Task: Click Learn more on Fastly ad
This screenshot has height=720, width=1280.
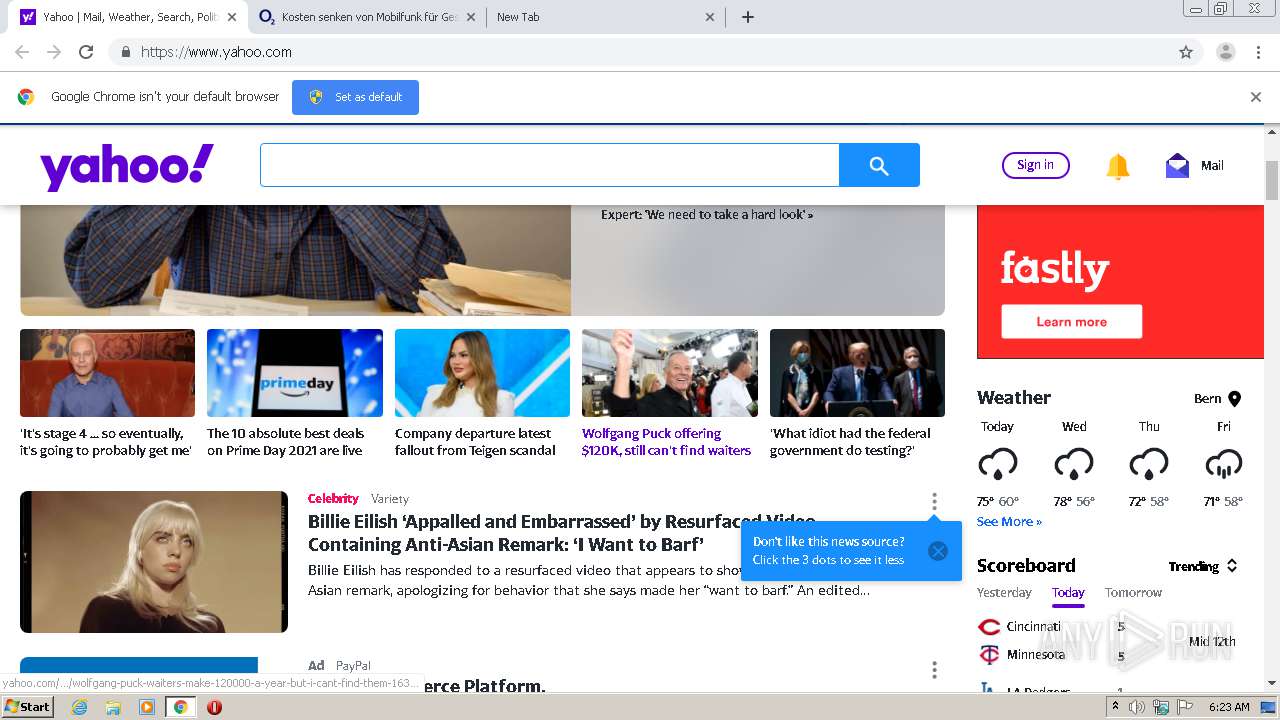Action: pyautogui.click(x=1071, y=322)
